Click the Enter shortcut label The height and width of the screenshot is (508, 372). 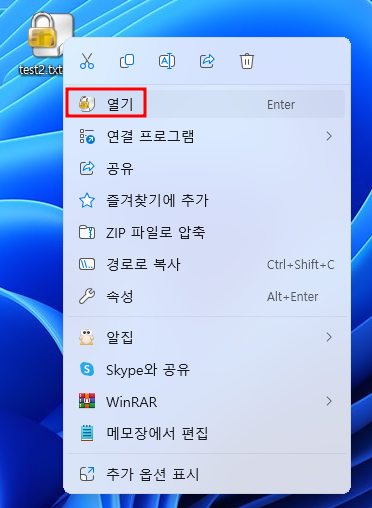pos(281,105)
